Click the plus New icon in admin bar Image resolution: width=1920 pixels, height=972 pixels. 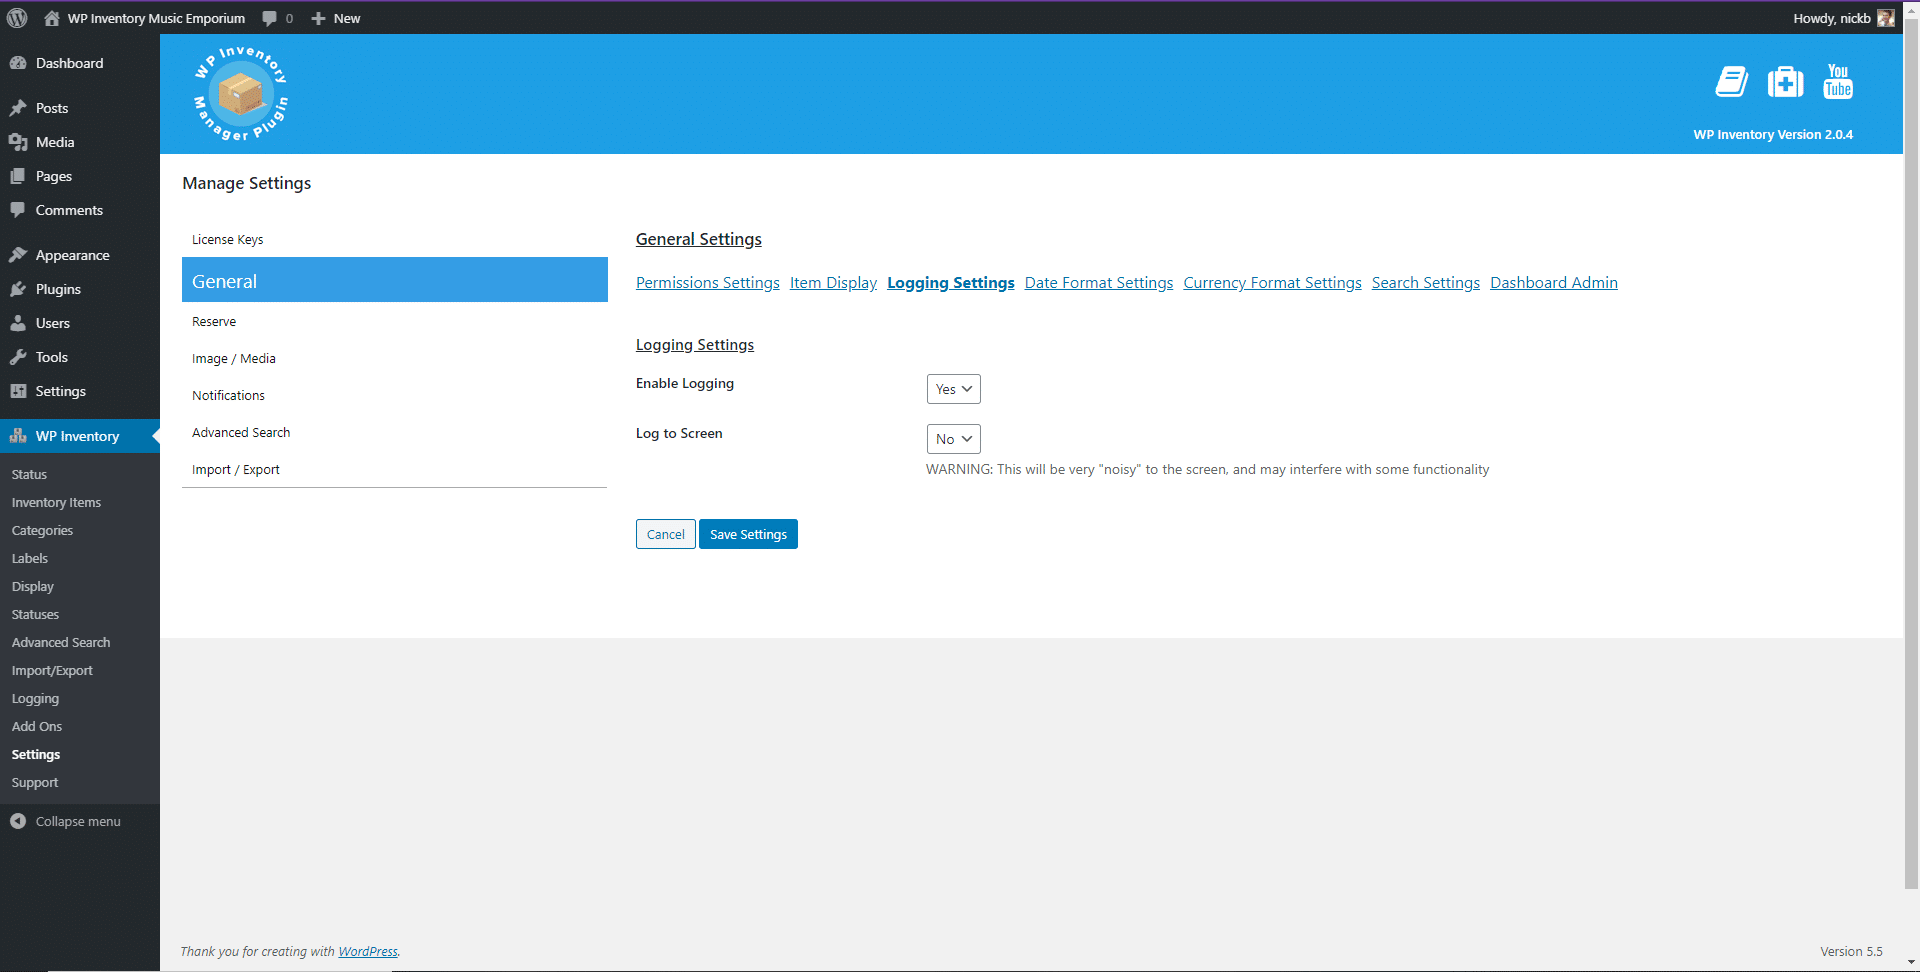pyautogui.click(x=318, y=18)
